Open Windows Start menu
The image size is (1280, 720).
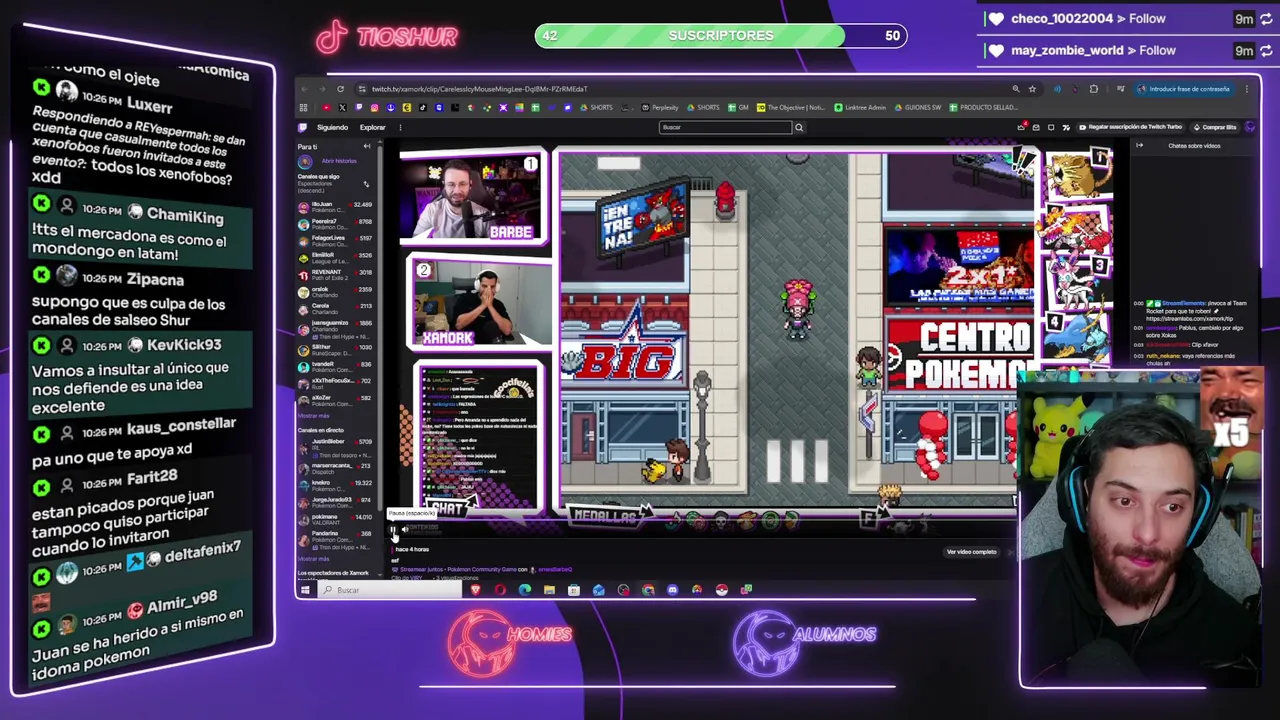tap(305, 590)
